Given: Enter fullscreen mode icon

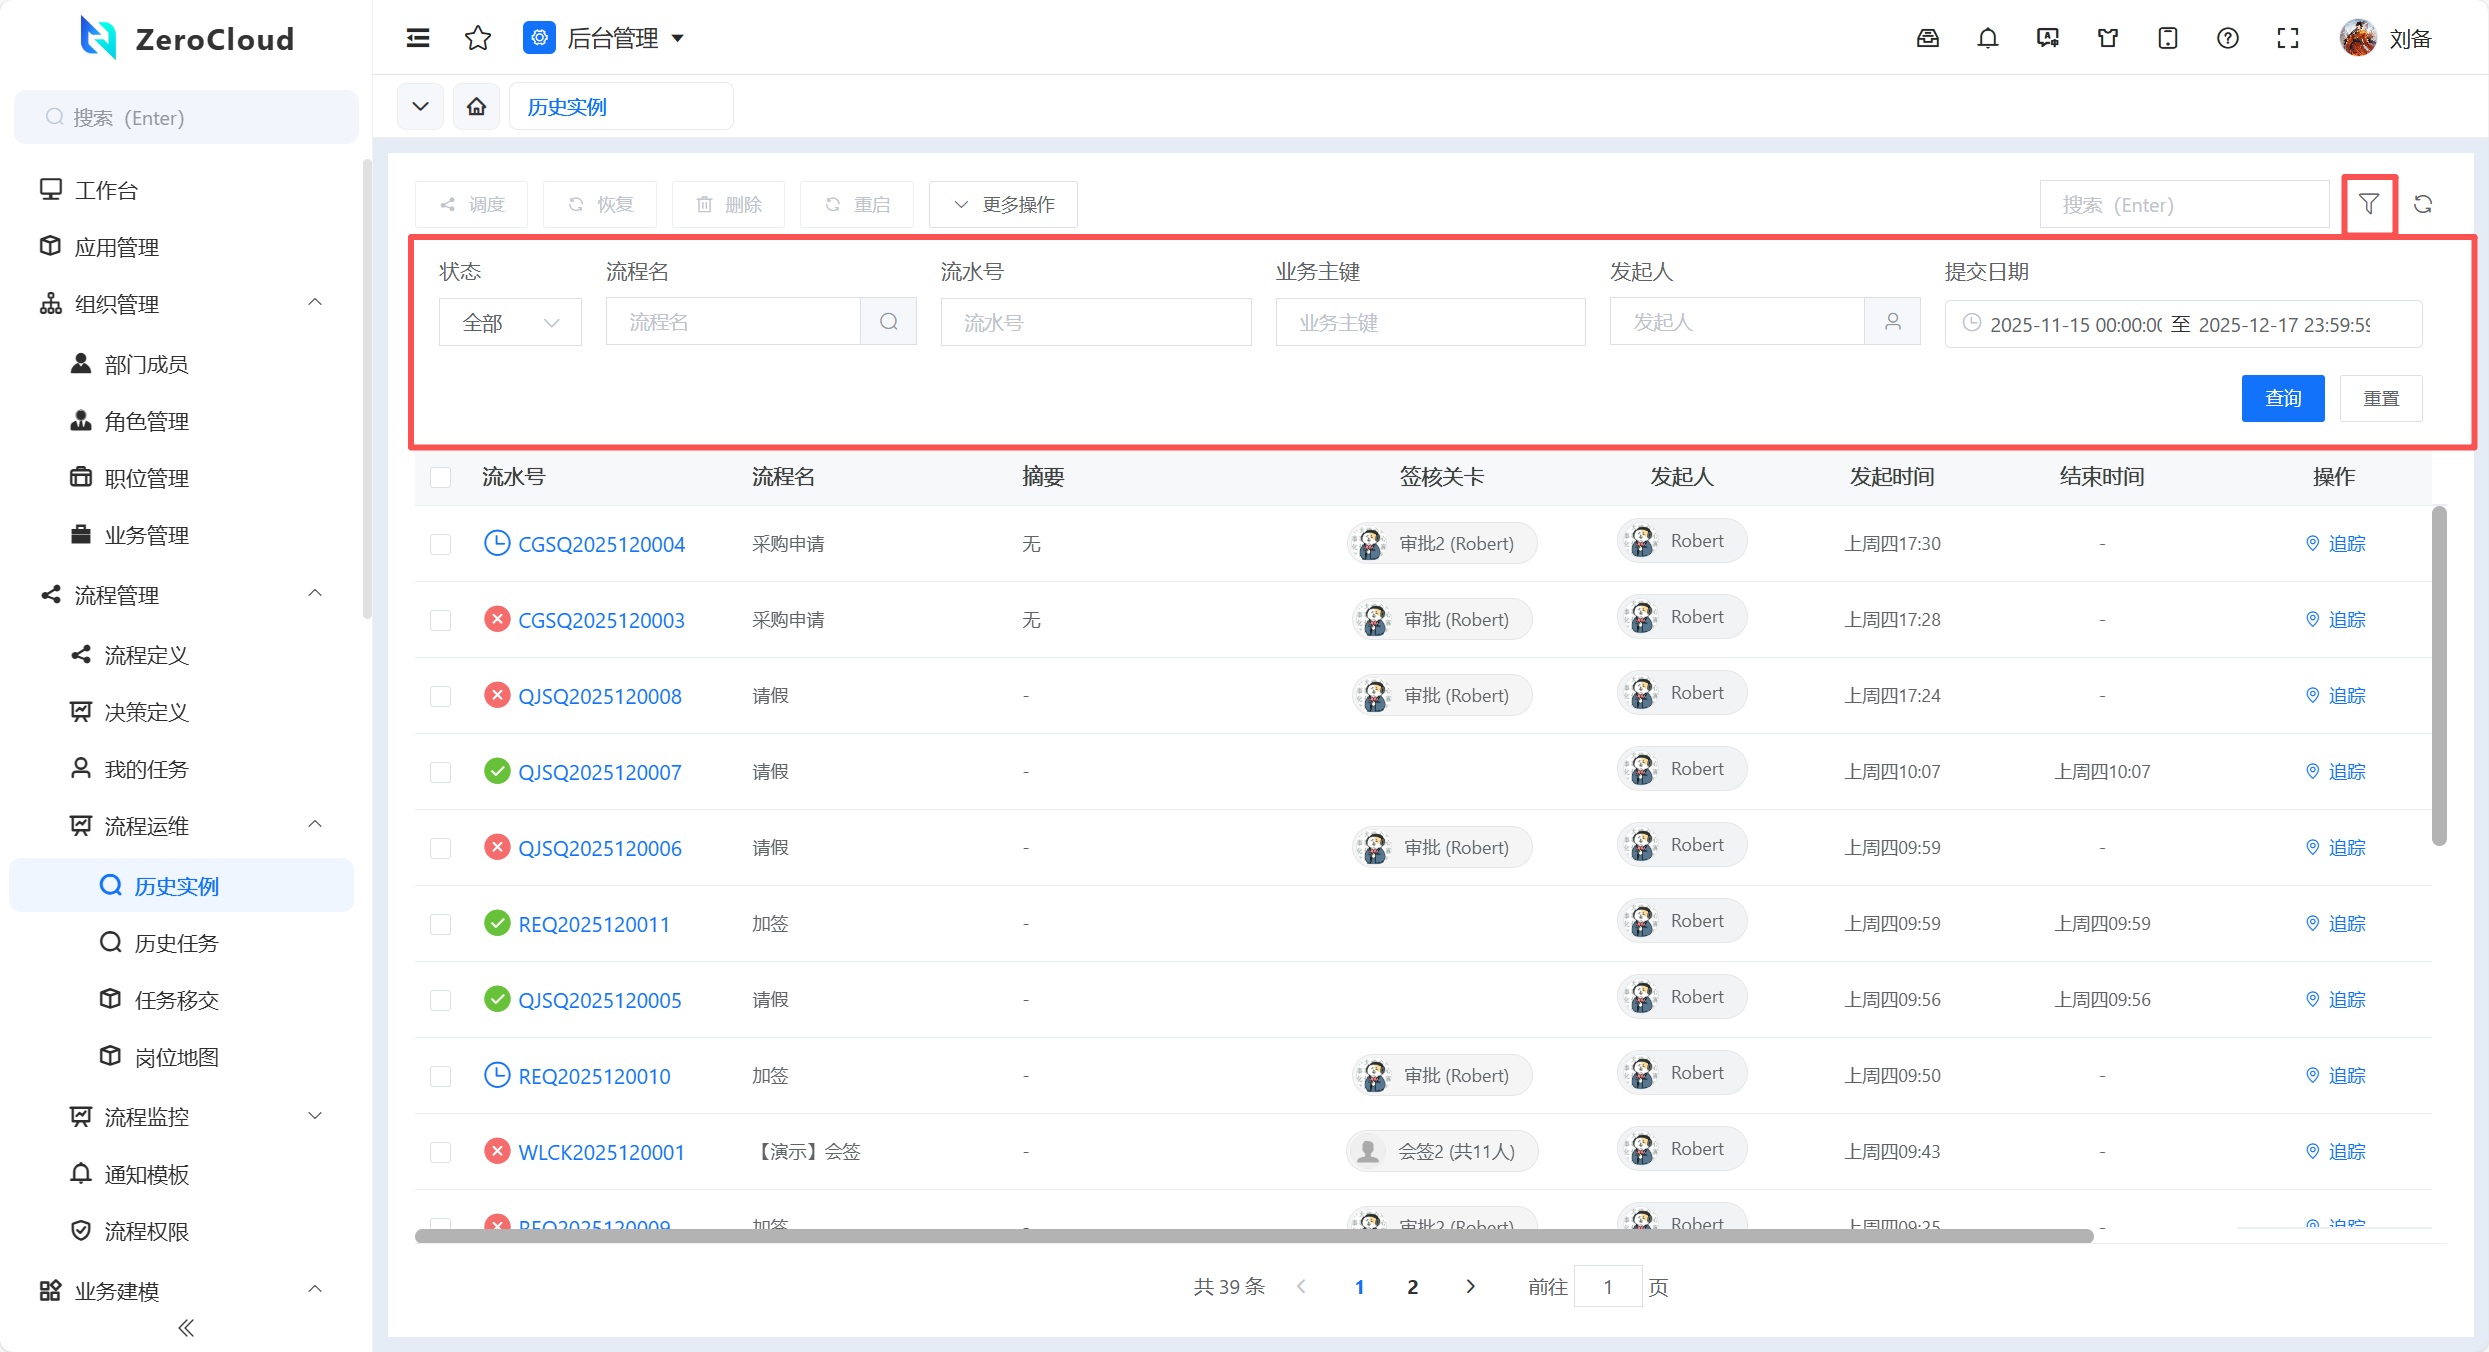Looking at the screenshot, I should 2287,38.
